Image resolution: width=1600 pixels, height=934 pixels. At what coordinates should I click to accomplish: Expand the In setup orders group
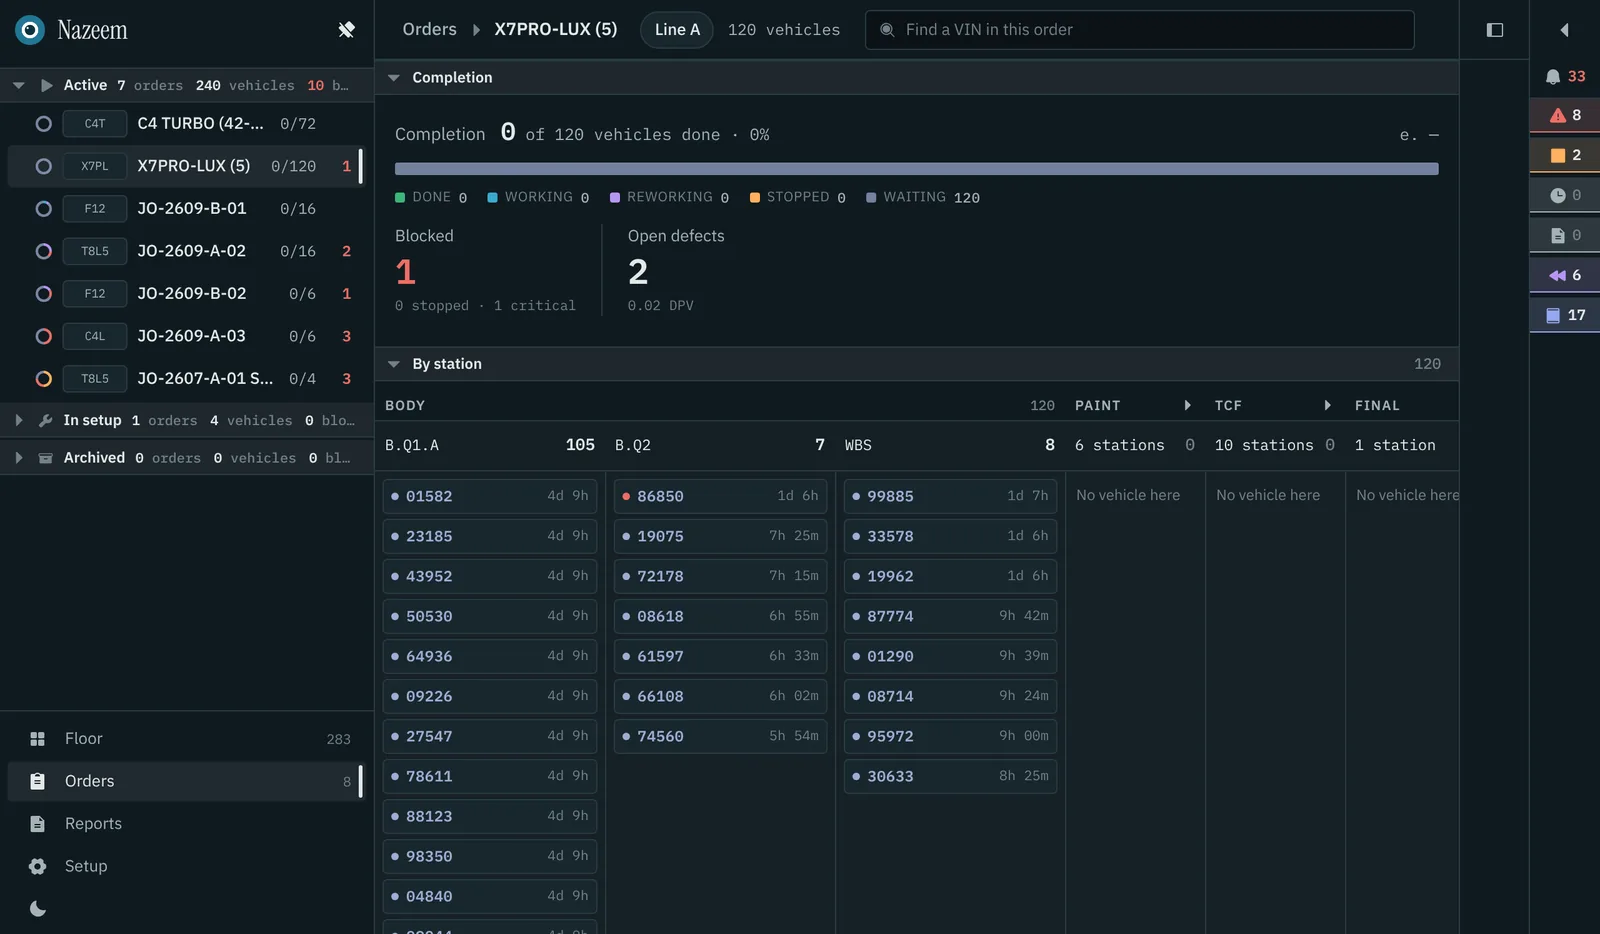click(18, 420)
